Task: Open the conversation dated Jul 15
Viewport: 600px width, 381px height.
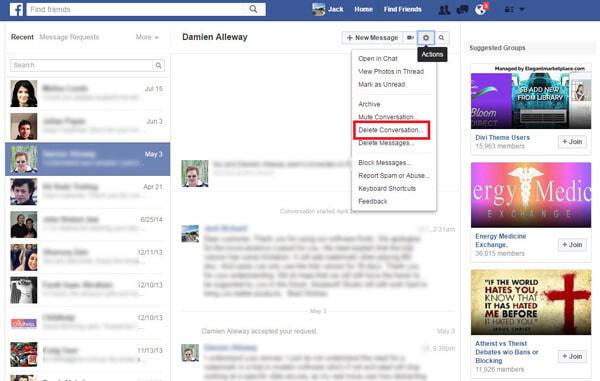Action: pos(88,93)
